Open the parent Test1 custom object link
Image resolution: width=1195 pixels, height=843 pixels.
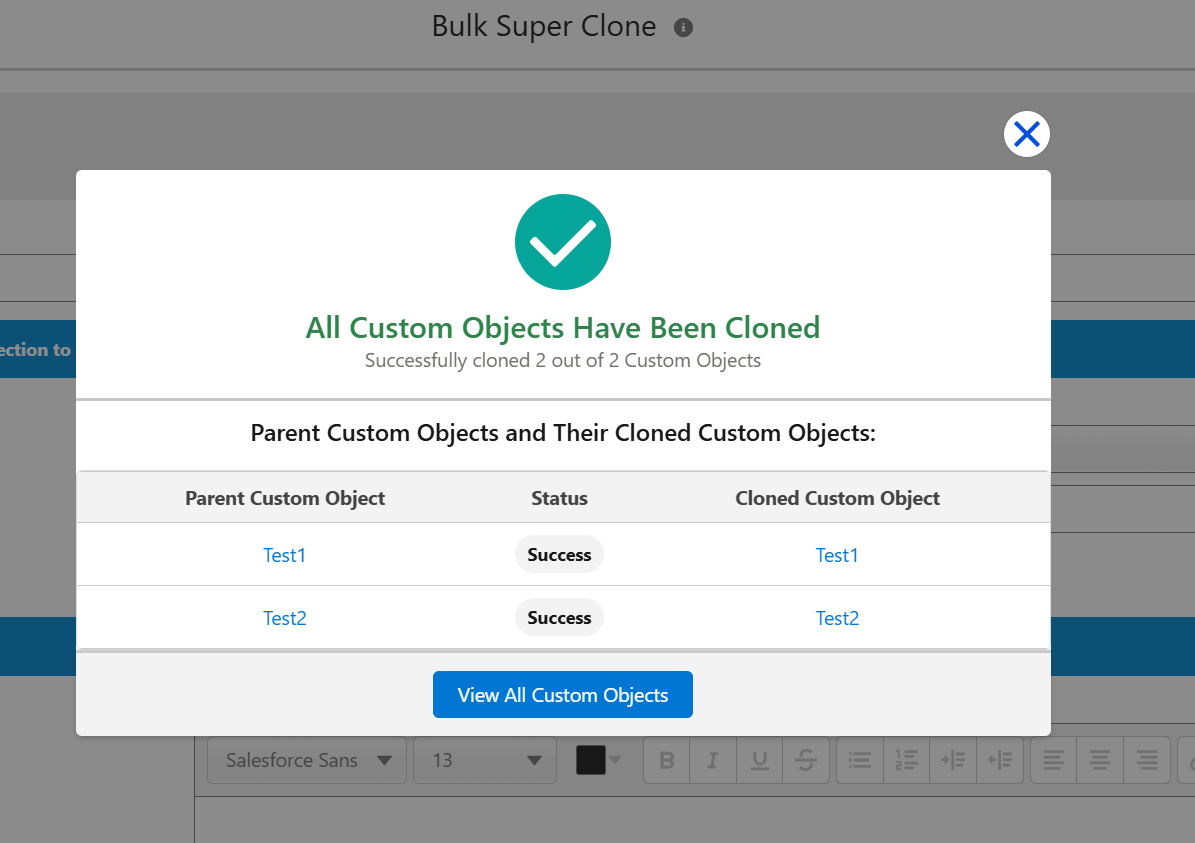click(284, 555)
